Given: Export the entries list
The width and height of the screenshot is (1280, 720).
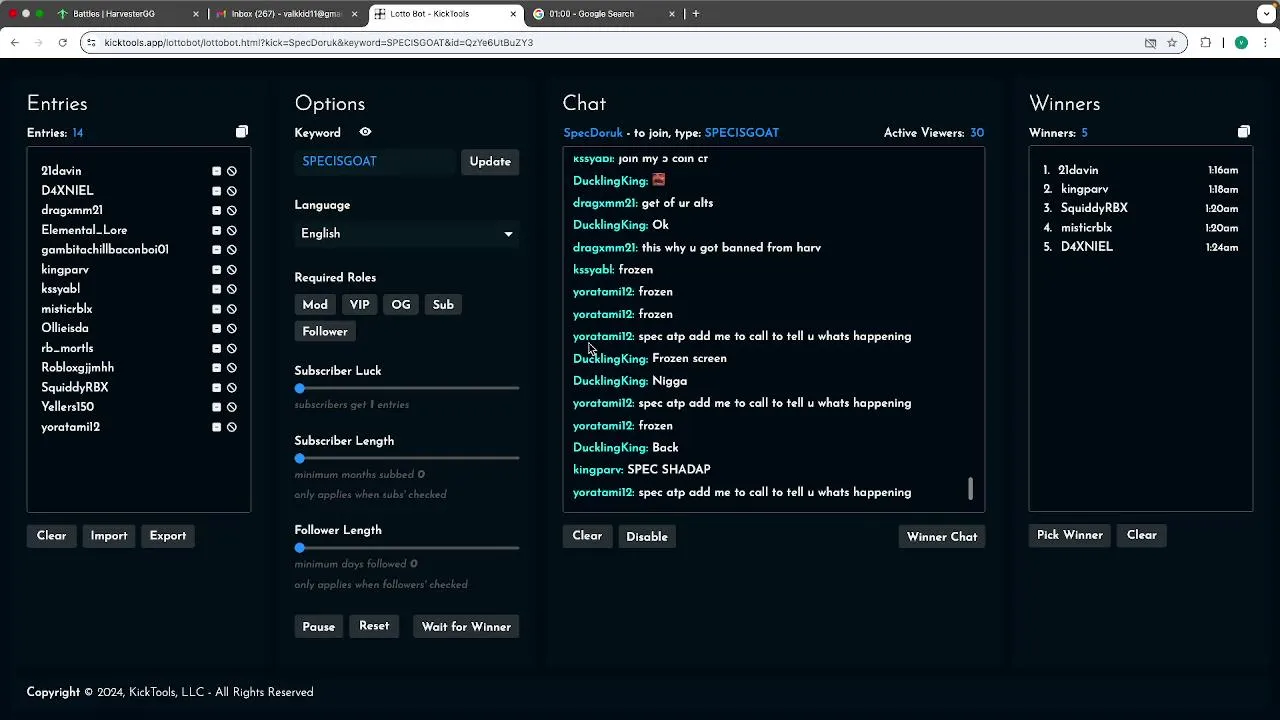Looking at the screenshot, I should (168, 536).
